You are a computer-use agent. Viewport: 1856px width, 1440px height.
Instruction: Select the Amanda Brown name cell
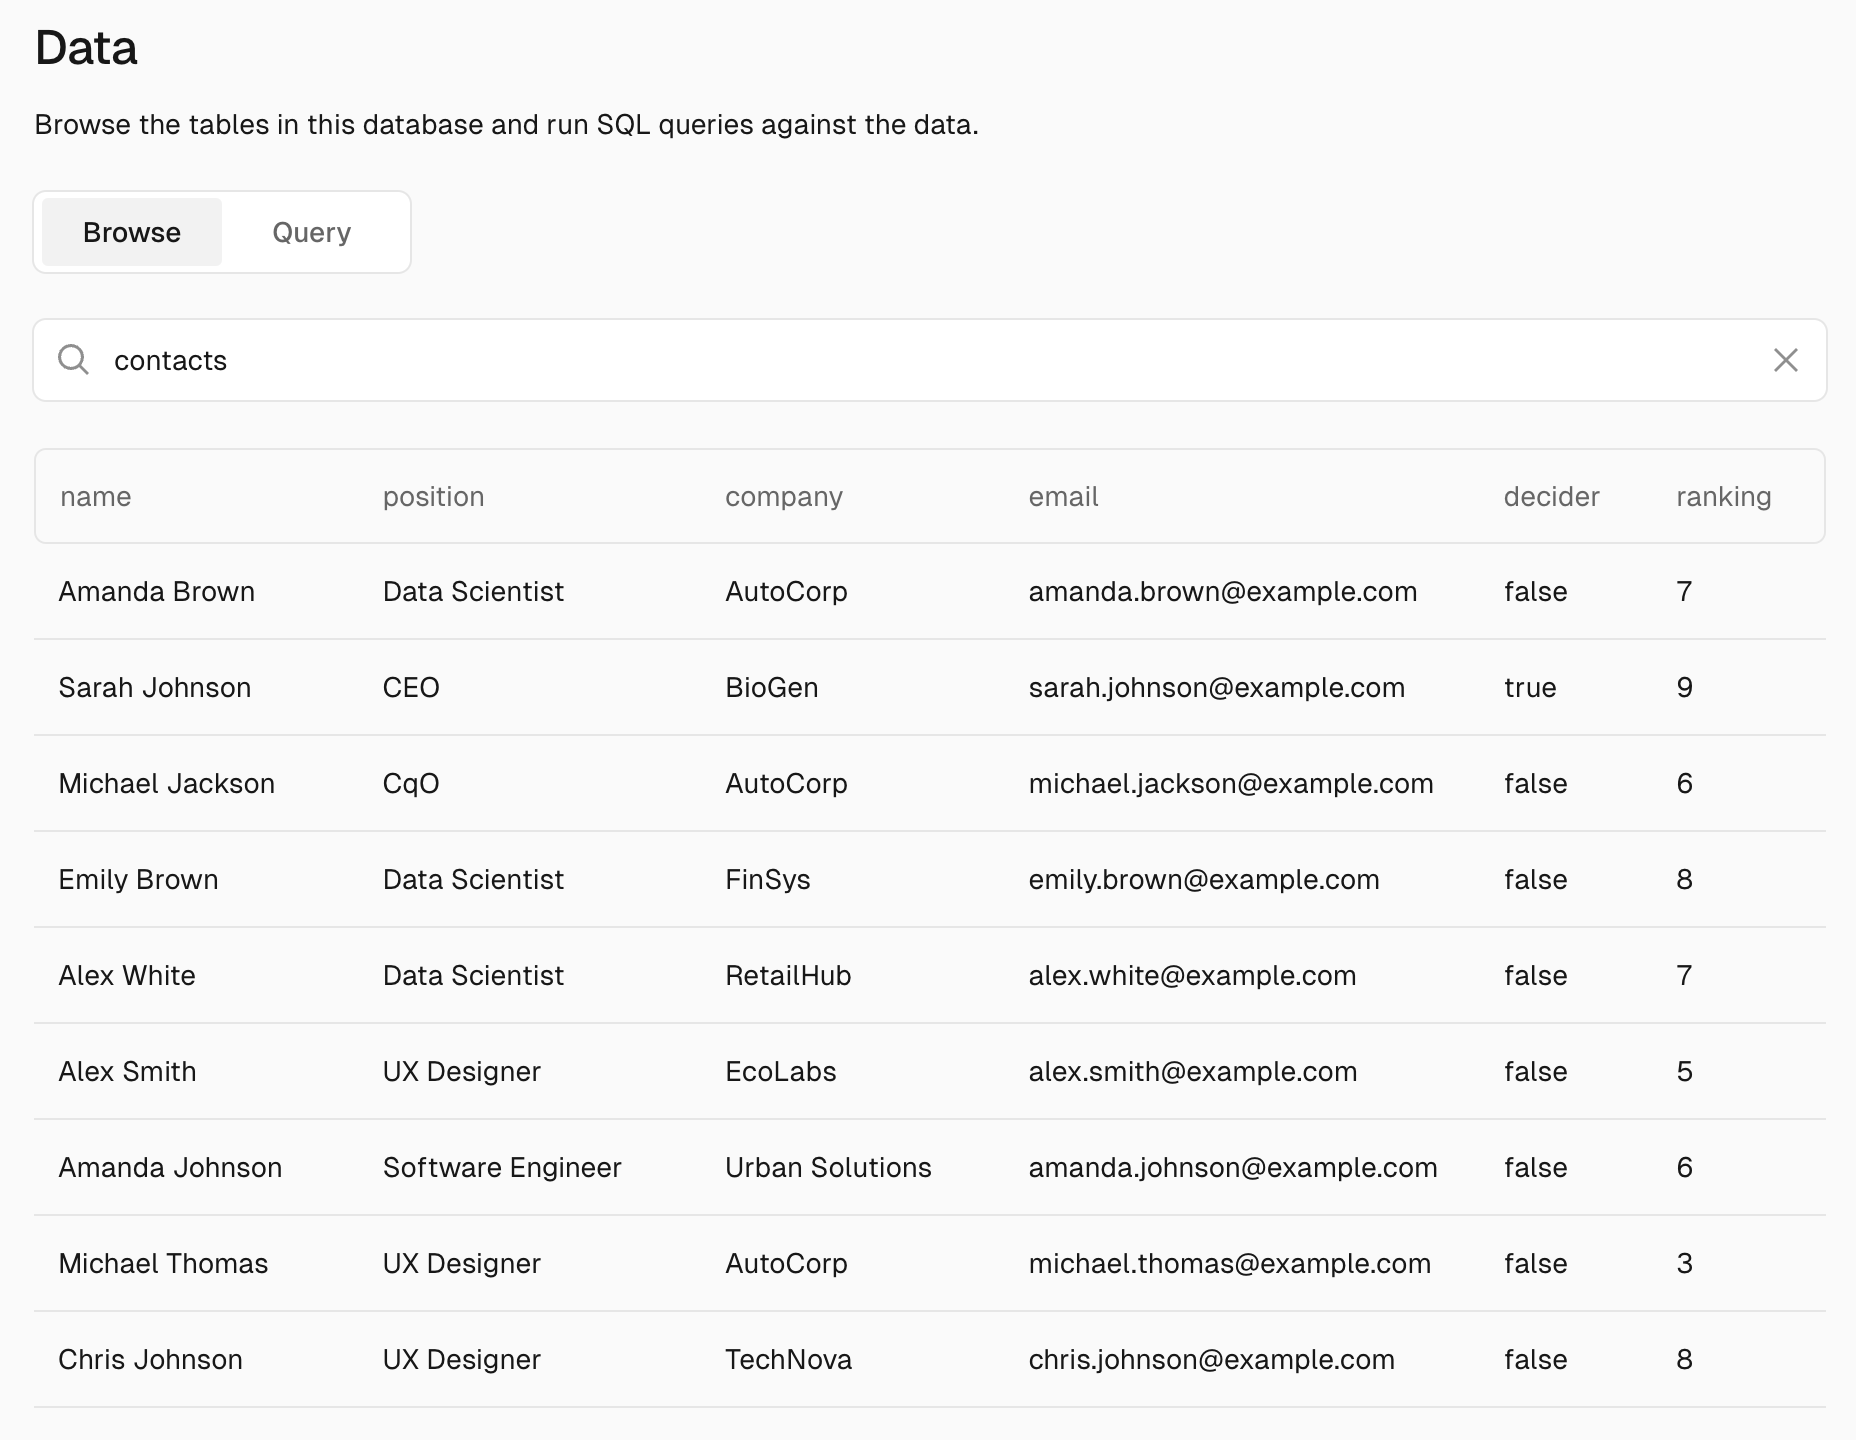[157, 592]
